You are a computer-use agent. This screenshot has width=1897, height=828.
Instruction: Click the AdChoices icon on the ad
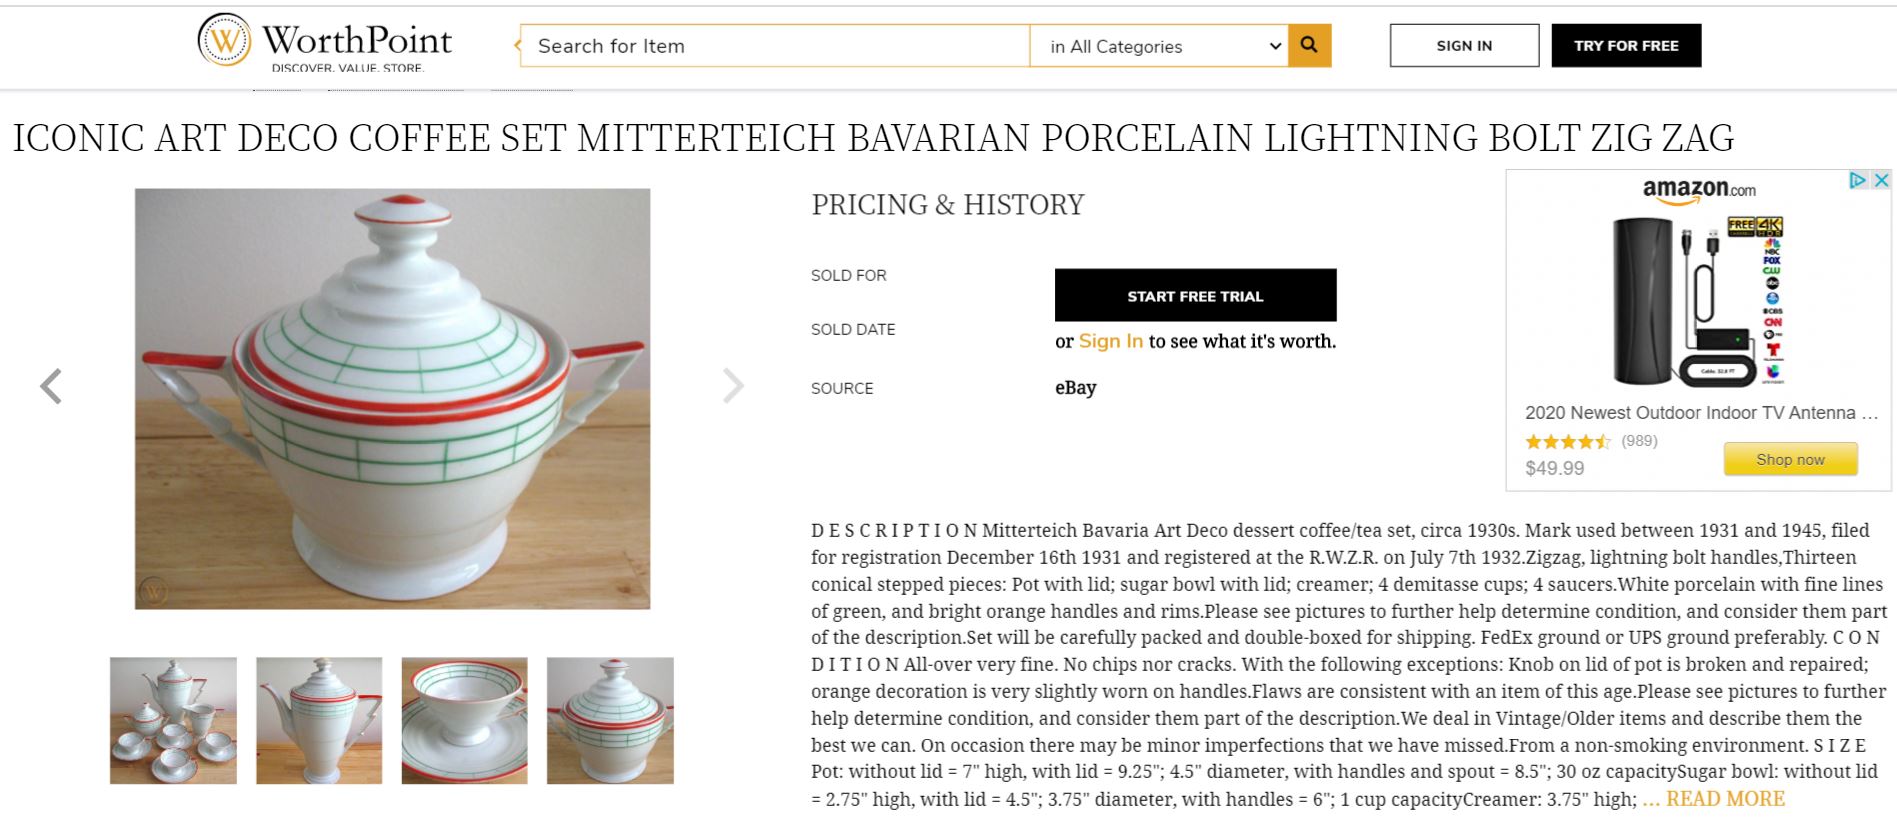tap(1856, 180)
